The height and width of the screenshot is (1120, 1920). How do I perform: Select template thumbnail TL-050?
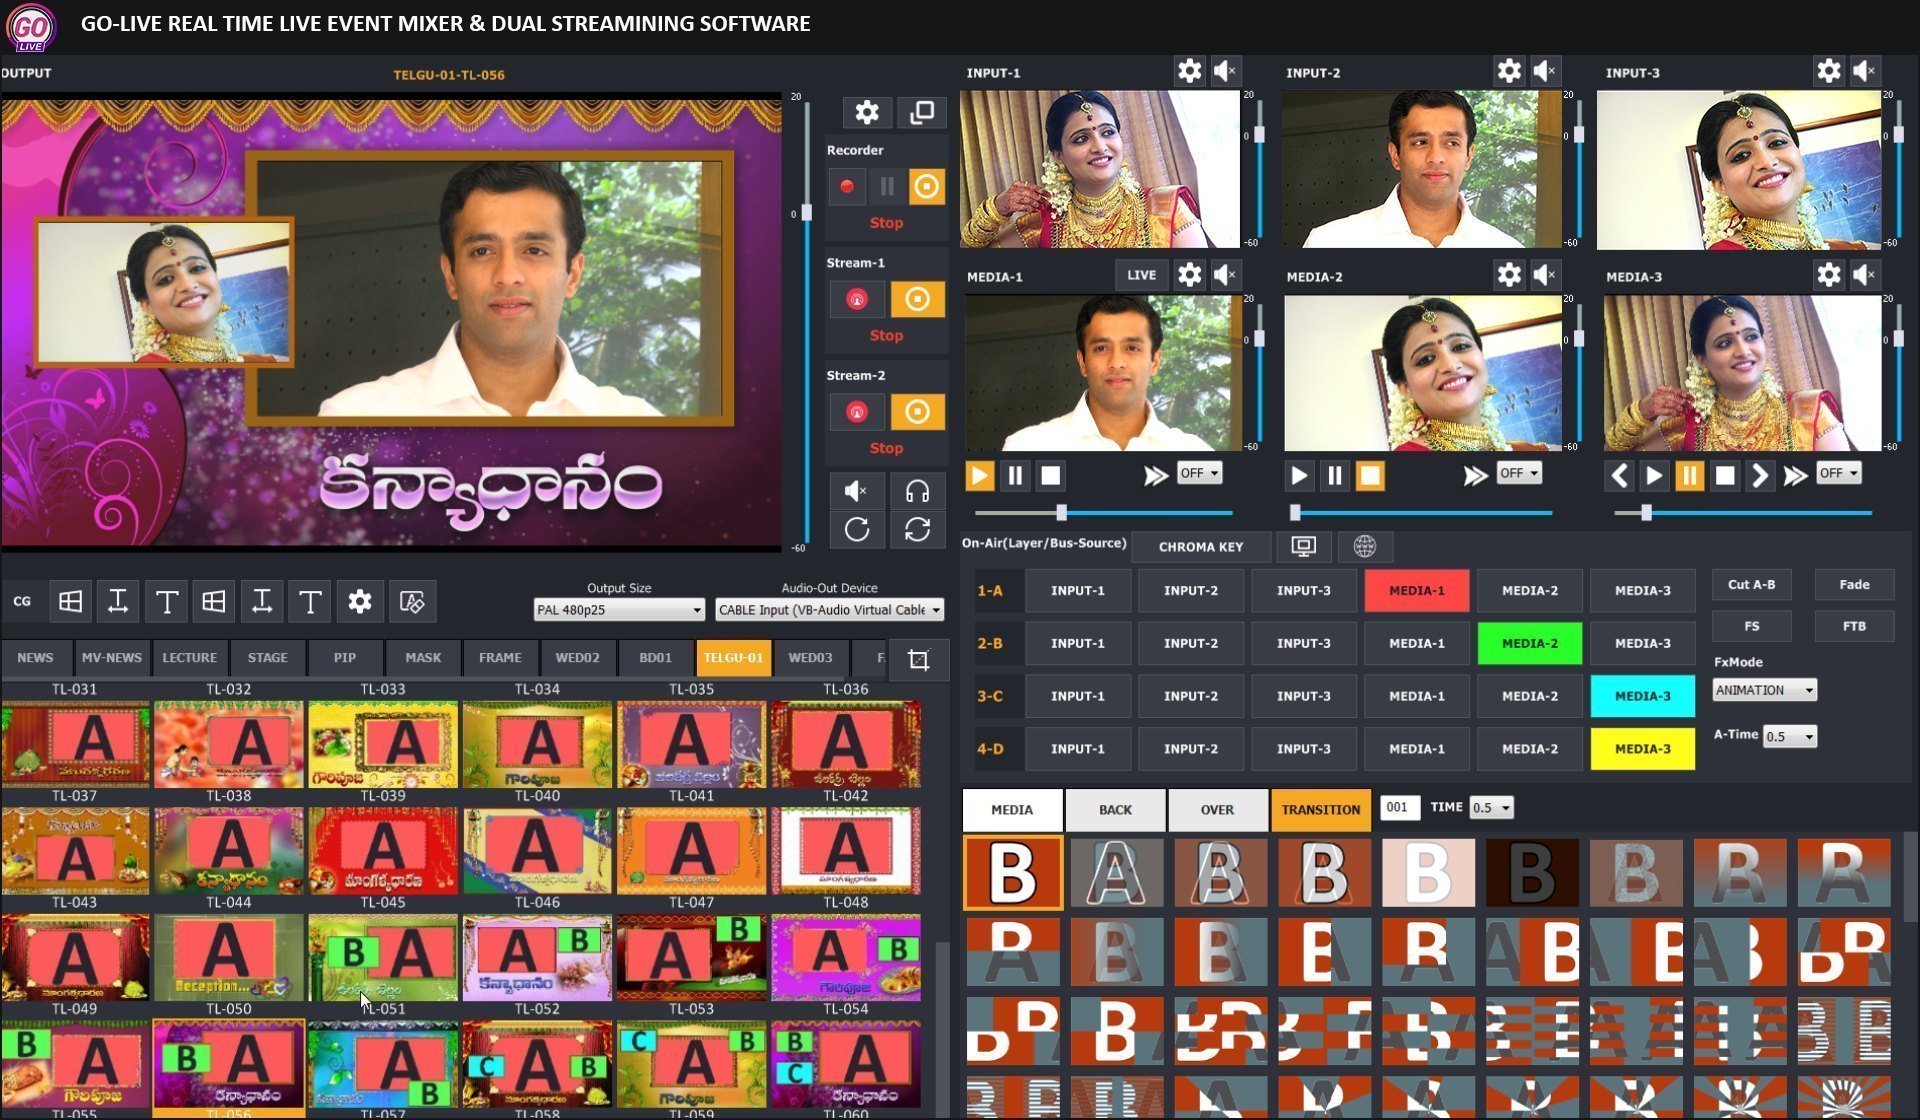[x=228, y=956]
